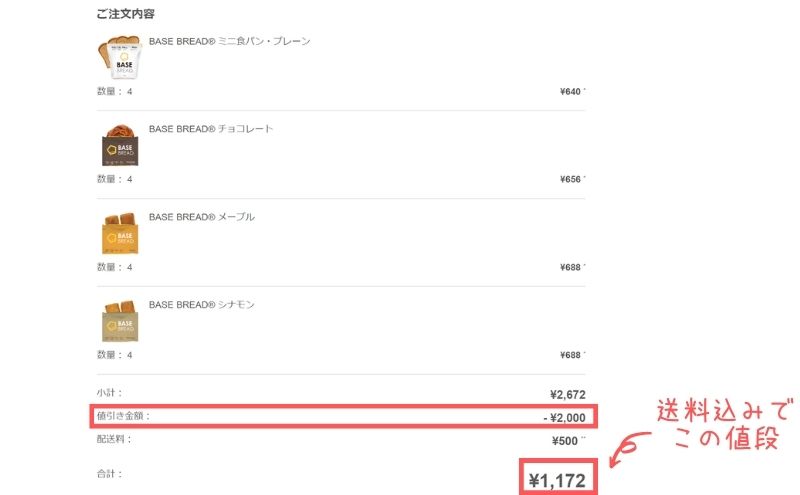Screen dimensions: 800x495
Task: Open the BASE BREAD チョコレート product name
Action: 211,129
